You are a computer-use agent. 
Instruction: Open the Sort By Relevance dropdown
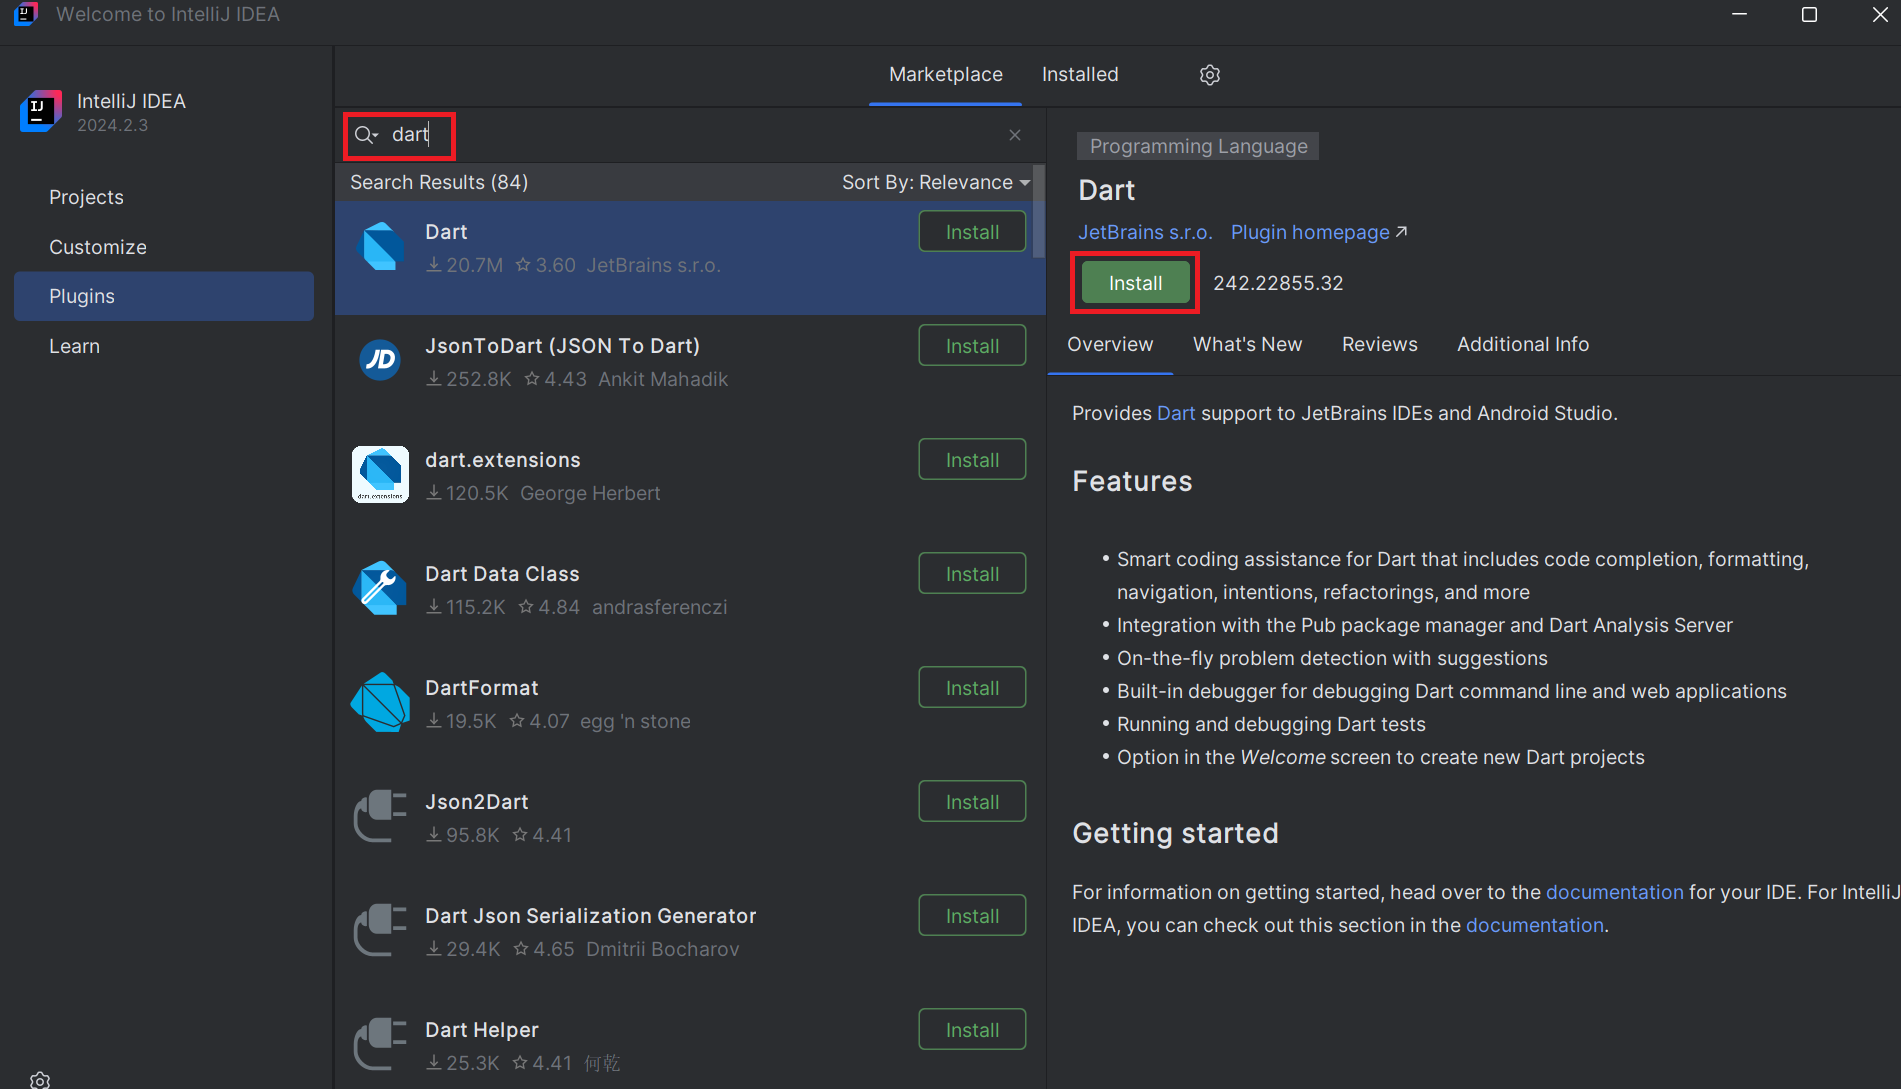(x=936, y=182)
